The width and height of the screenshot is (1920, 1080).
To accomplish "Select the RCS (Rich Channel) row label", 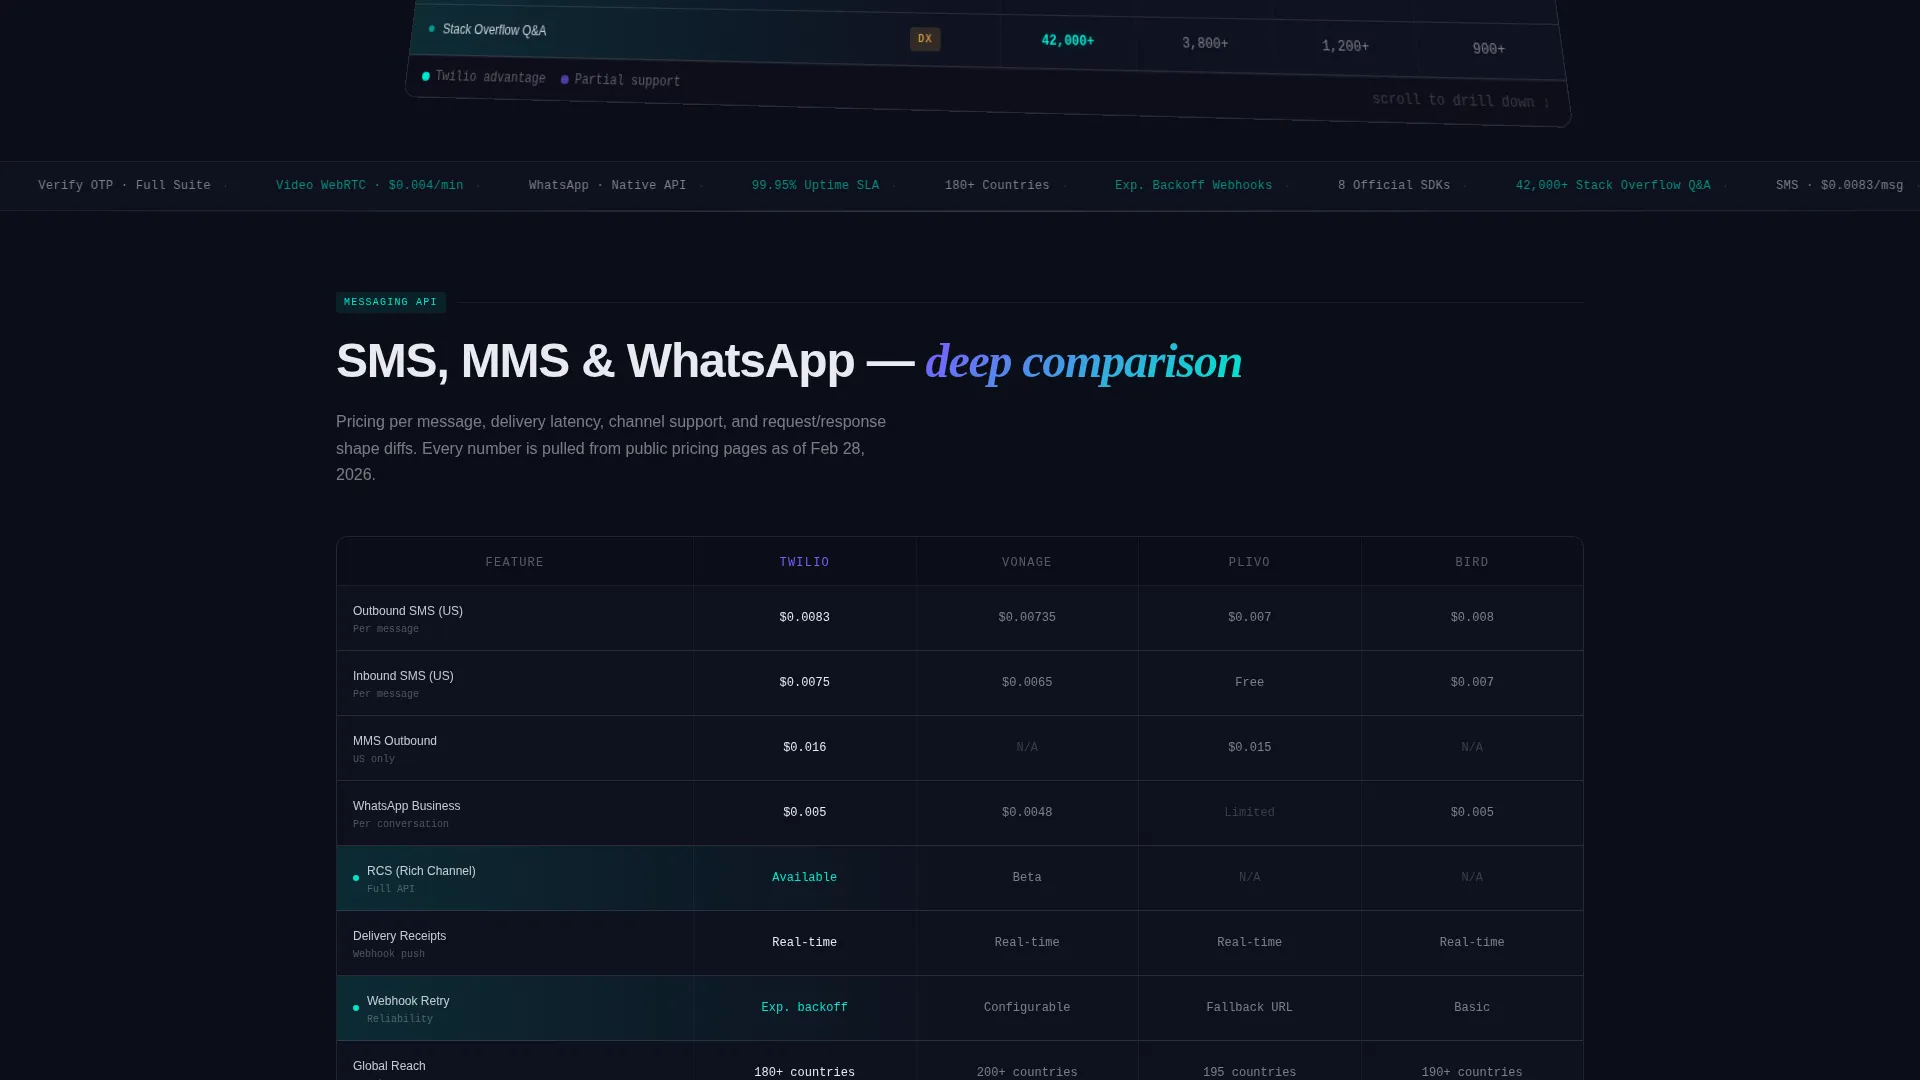I will pyautogui.click(x=421, y=871).
